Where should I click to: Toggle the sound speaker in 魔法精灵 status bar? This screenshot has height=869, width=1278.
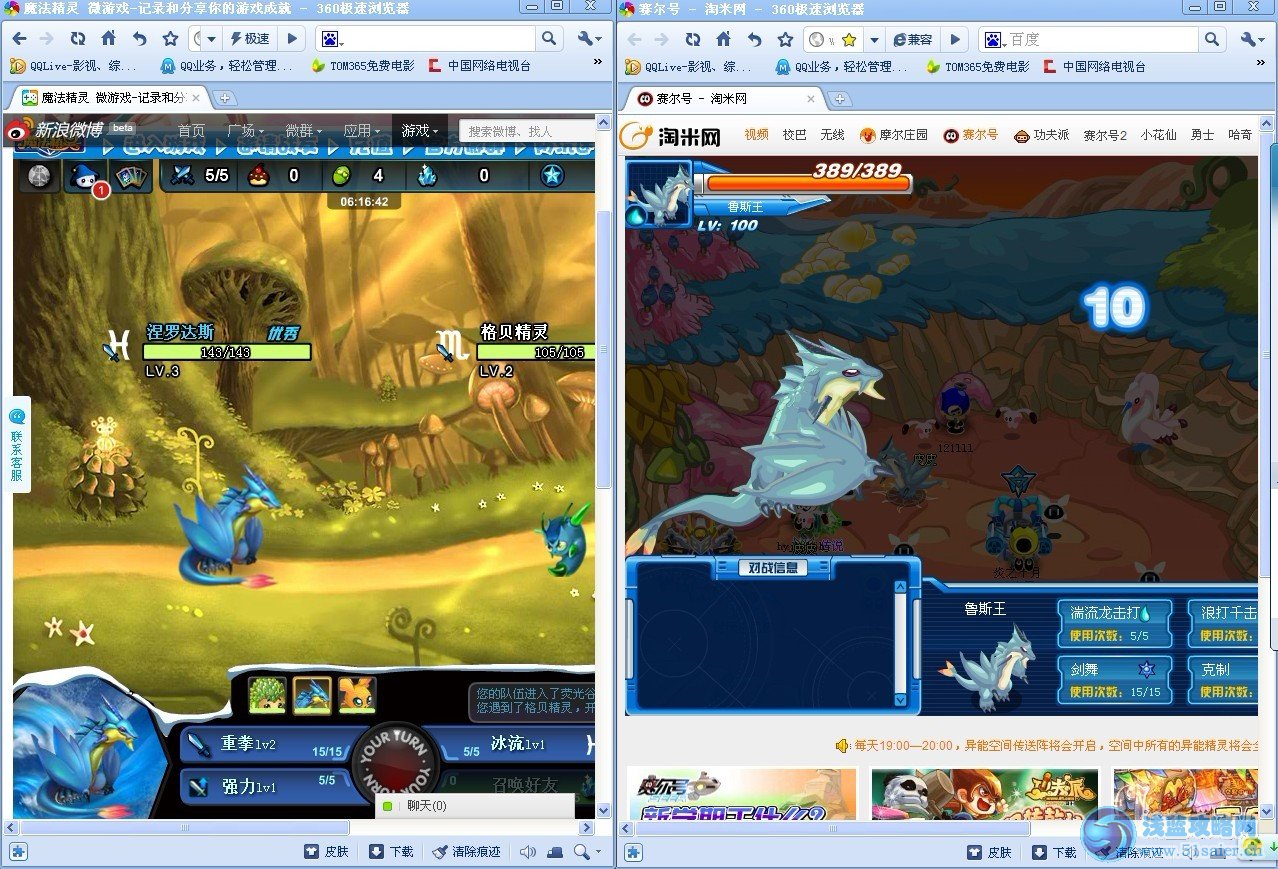tap(529, 852)
